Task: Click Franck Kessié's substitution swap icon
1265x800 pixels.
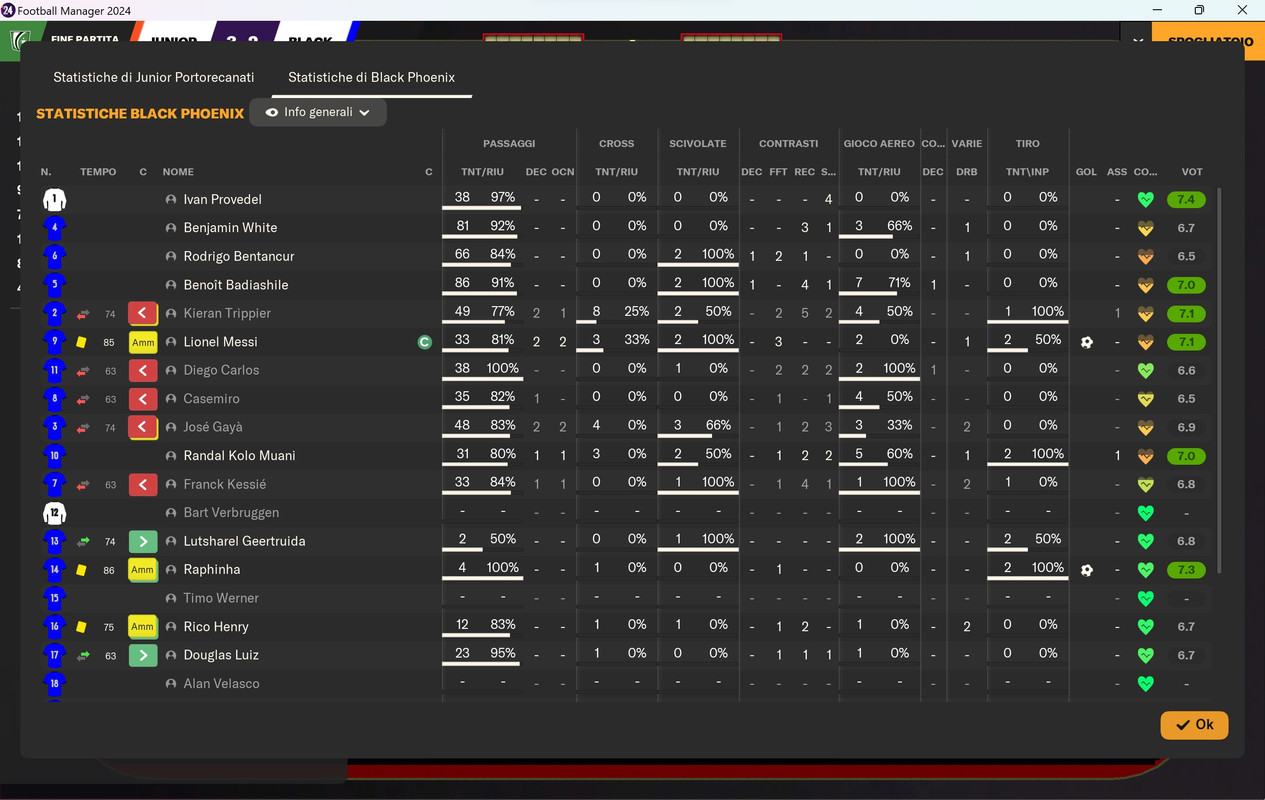Action: 83,485
